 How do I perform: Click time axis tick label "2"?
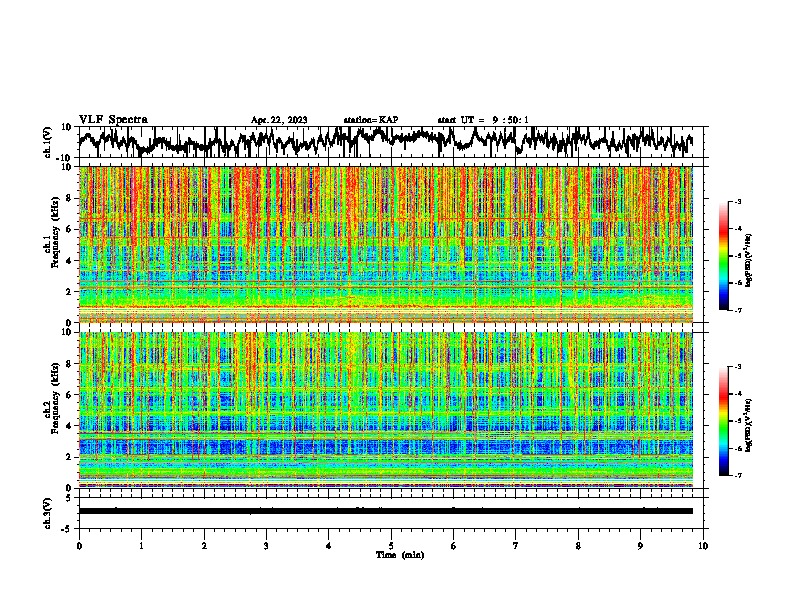[x=204, y=546]
